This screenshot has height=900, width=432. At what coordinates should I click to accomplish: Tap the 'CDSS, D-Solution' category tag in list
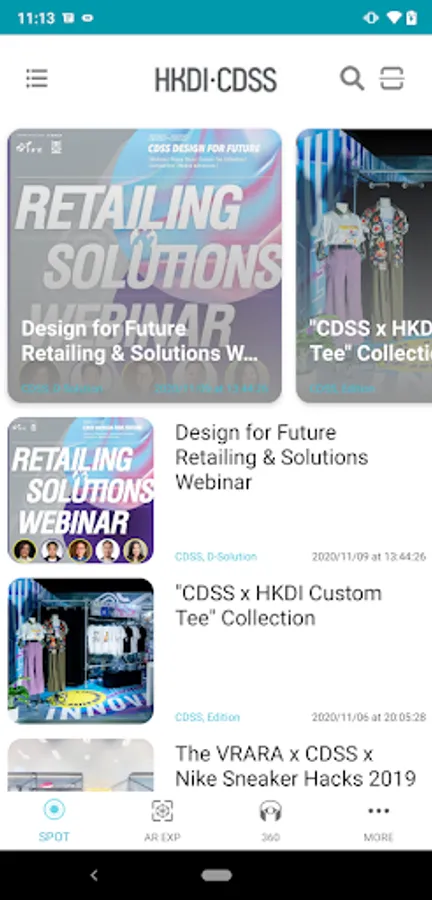tap(216, 556)
